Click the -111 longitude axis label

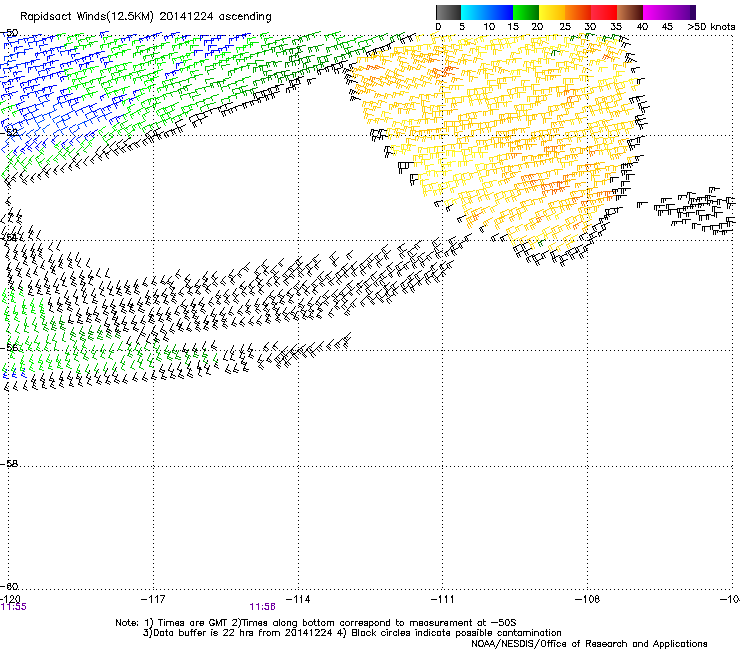click(x=443, y=599)
